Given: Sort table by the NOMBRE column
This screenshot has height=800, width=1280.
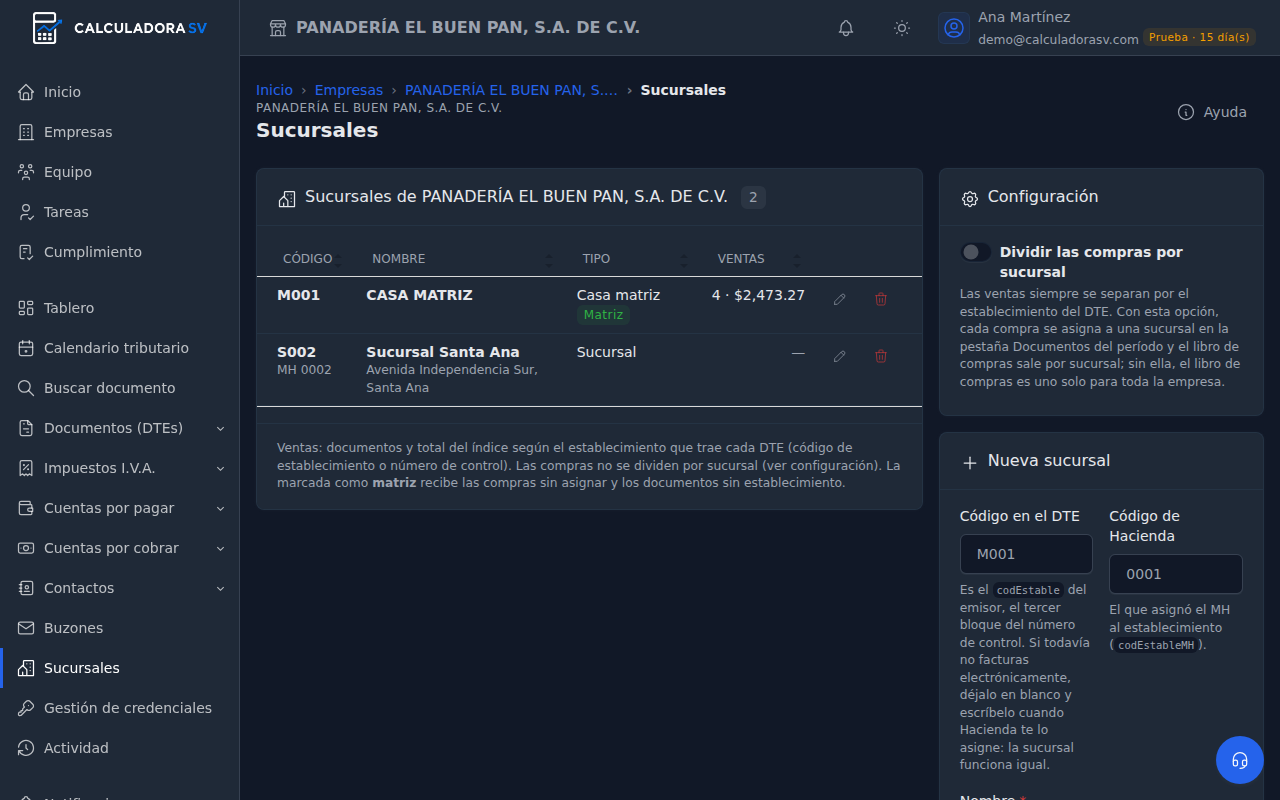Looking at the screenshot, I should [461, 259].
